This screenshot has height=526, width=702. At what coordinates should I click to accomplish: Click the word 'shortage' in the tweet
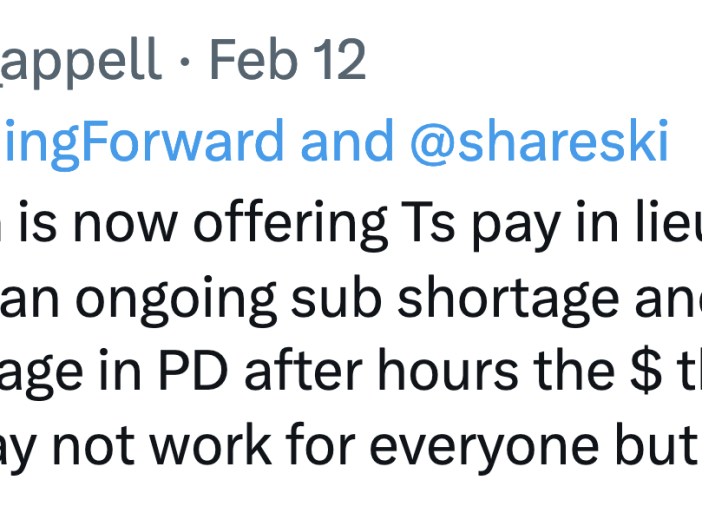508,300
